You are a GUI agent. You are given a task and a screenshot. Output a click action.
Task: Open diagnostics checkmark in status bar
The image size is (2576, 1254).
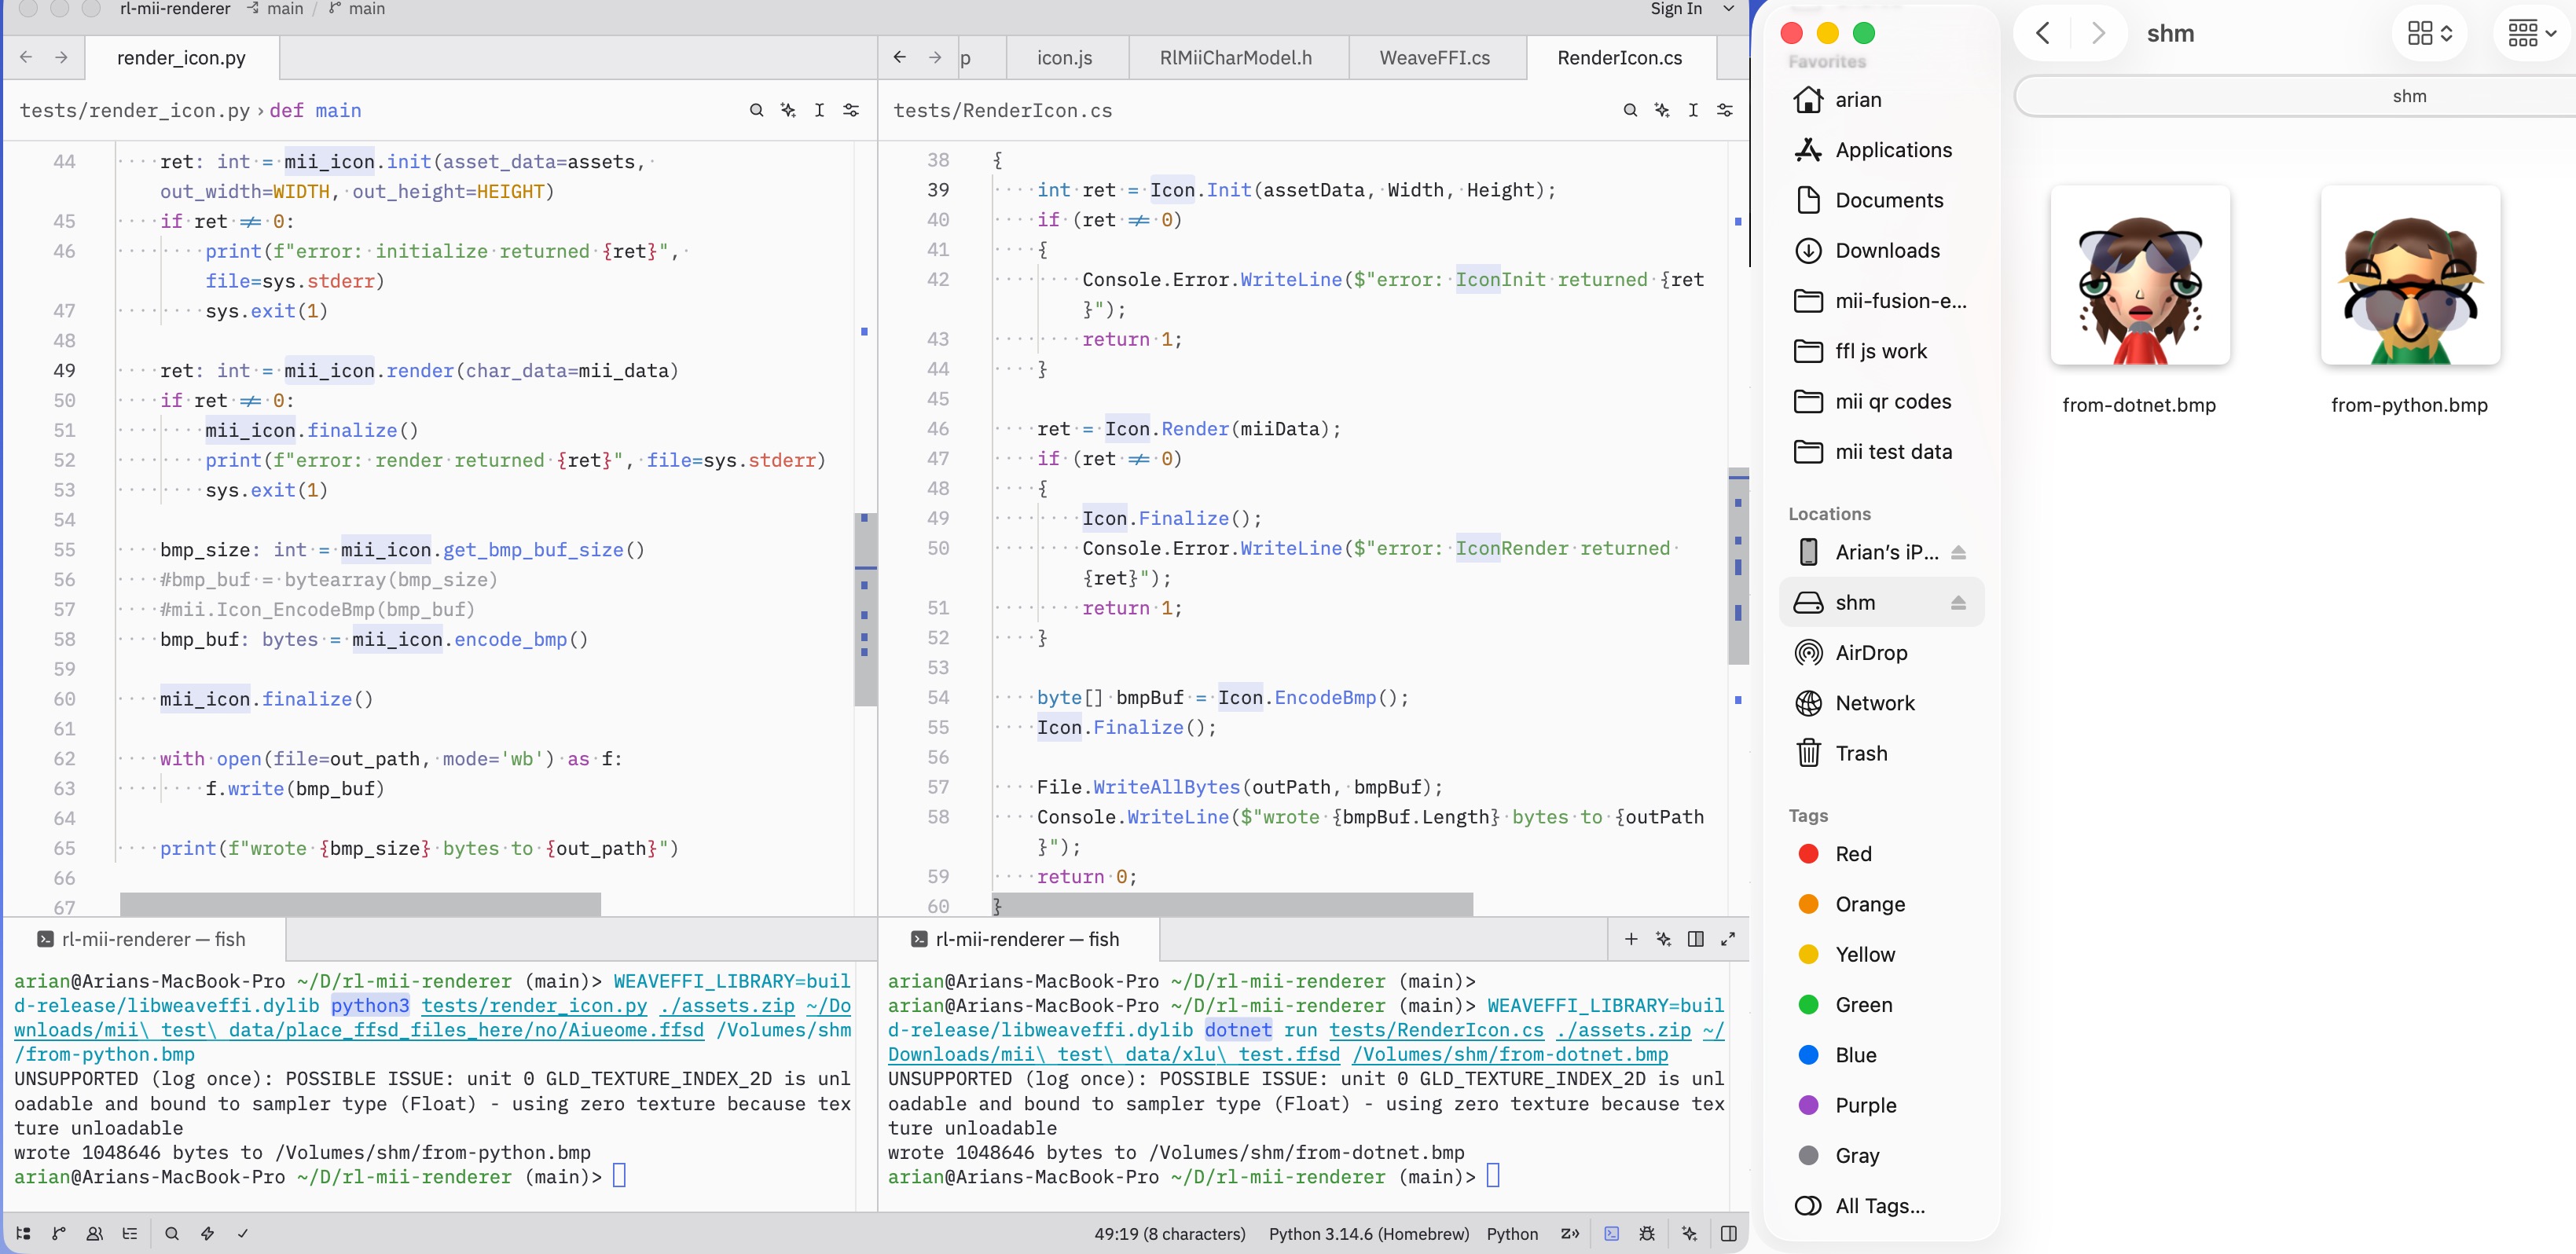[243, 1233]
